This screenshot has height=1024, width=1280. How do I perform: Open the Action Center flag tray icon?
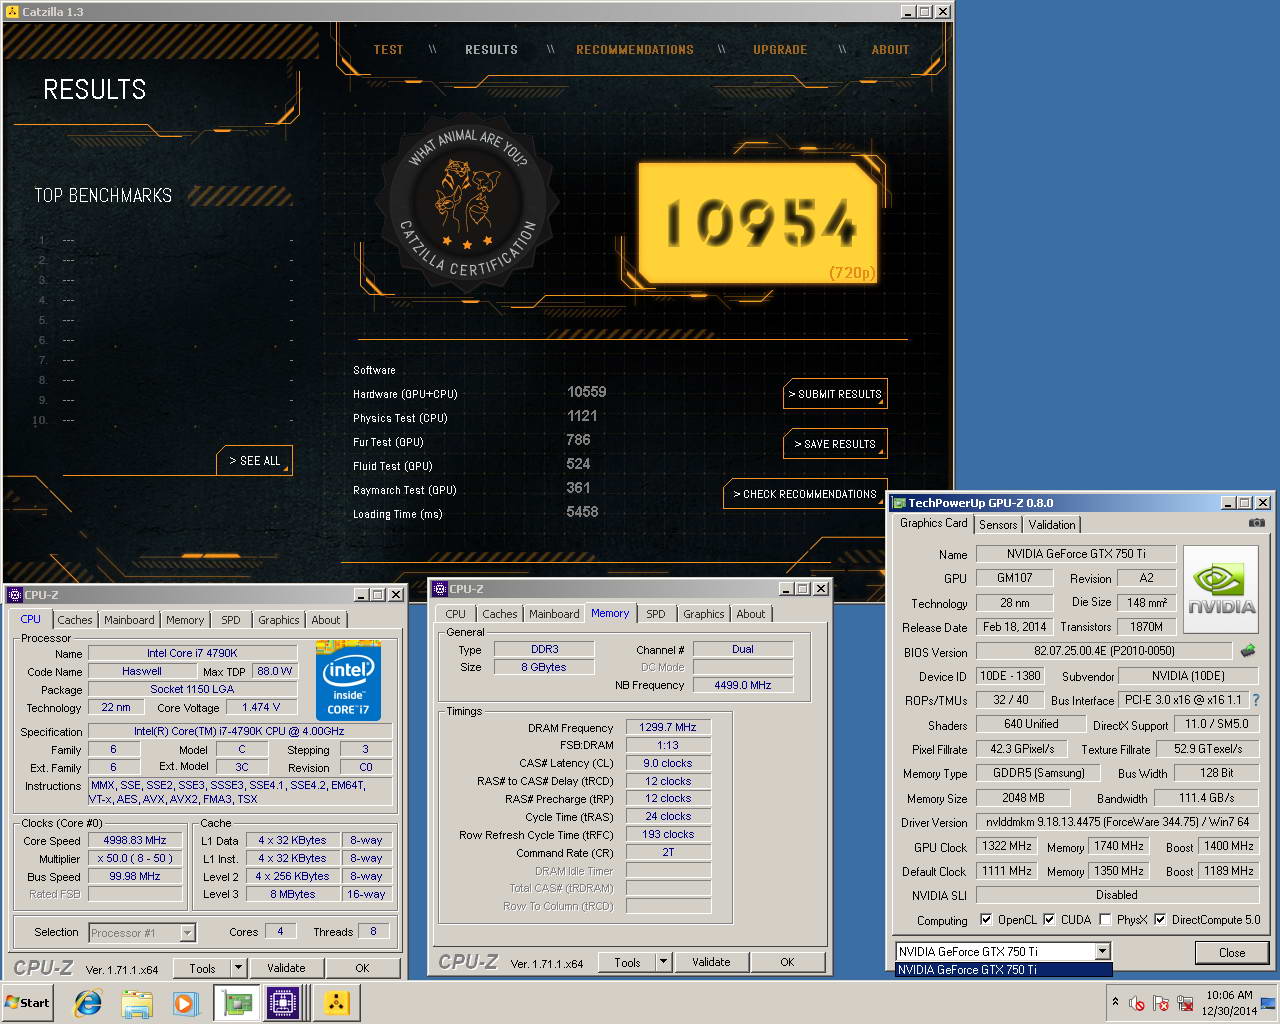pyautogui.click(x=1161, y=1003)
